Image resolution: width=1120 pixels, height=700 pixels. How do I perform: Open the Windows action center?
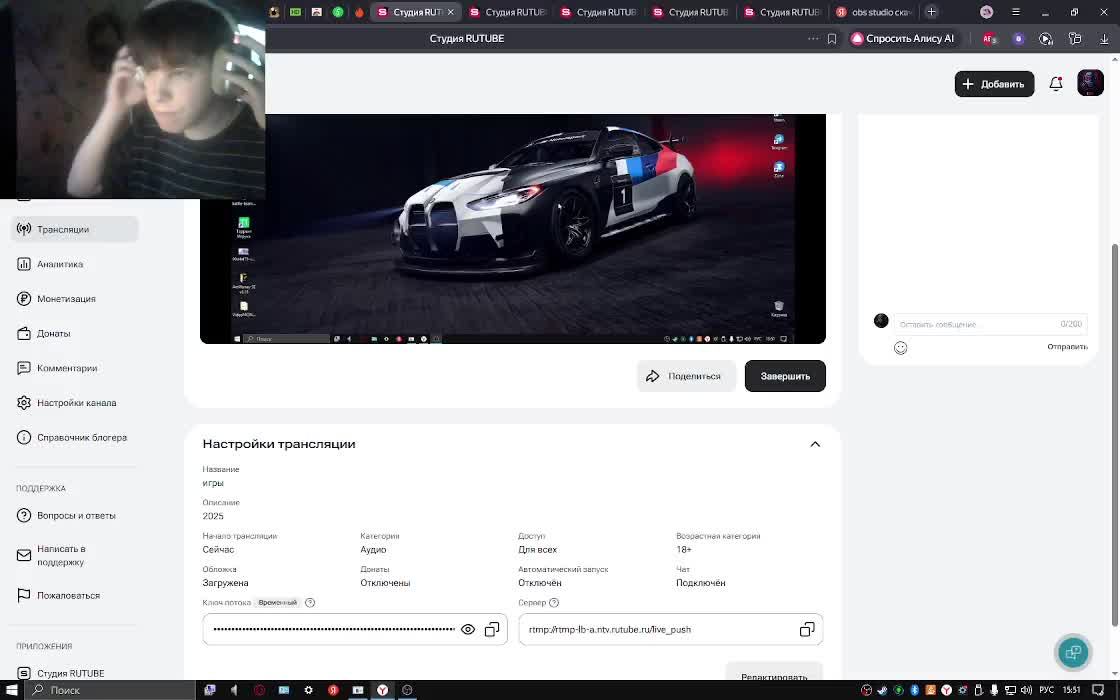click(1099, 690)
